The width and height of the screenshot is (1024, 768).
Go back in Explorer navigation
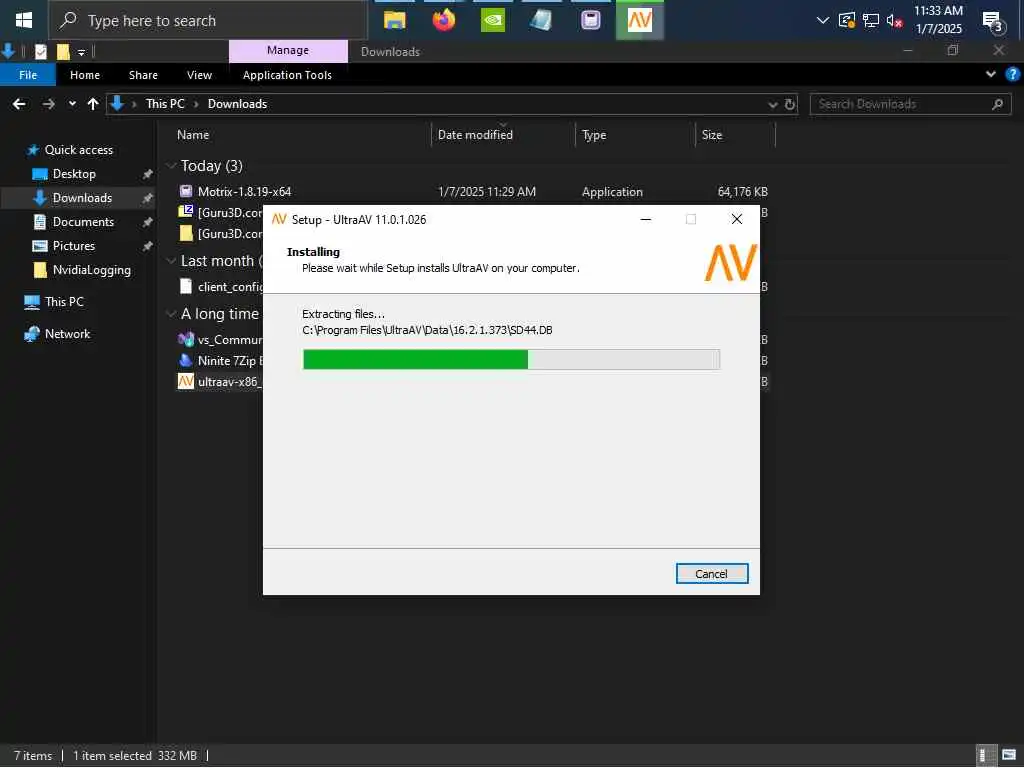click(x=20, y=104)
